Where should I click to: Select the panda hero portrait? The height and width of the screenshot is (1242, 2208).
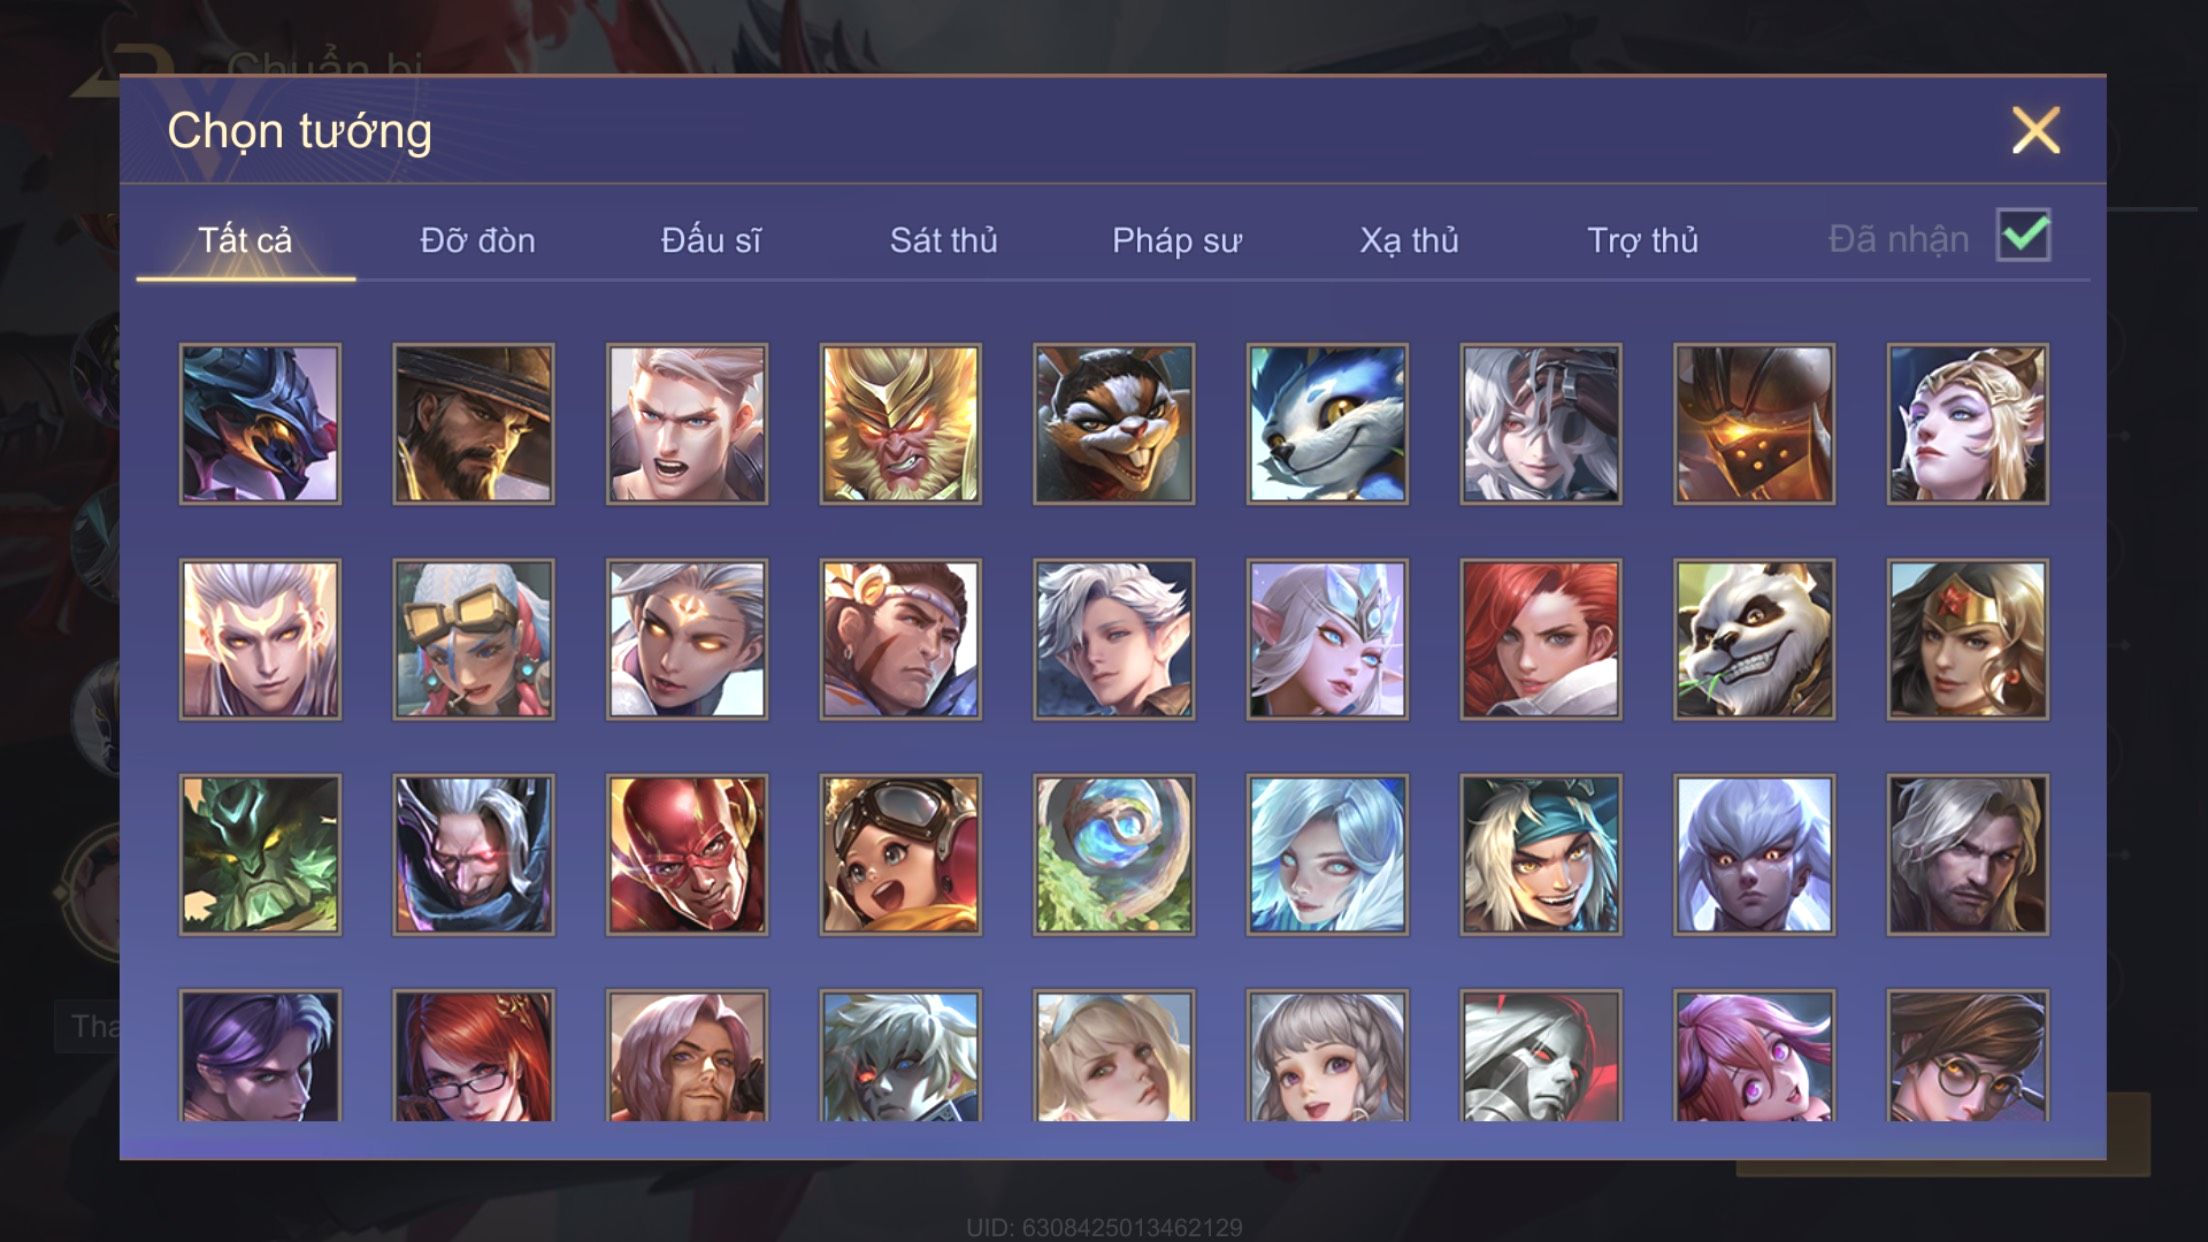point(1754,639)
